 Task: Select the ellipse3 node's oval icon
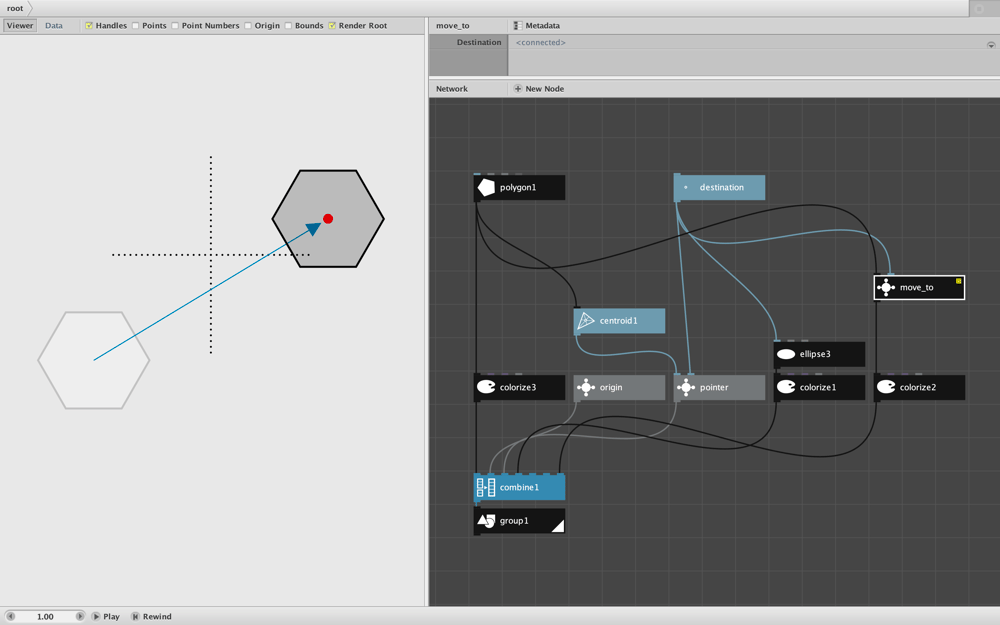pos(786,355)
